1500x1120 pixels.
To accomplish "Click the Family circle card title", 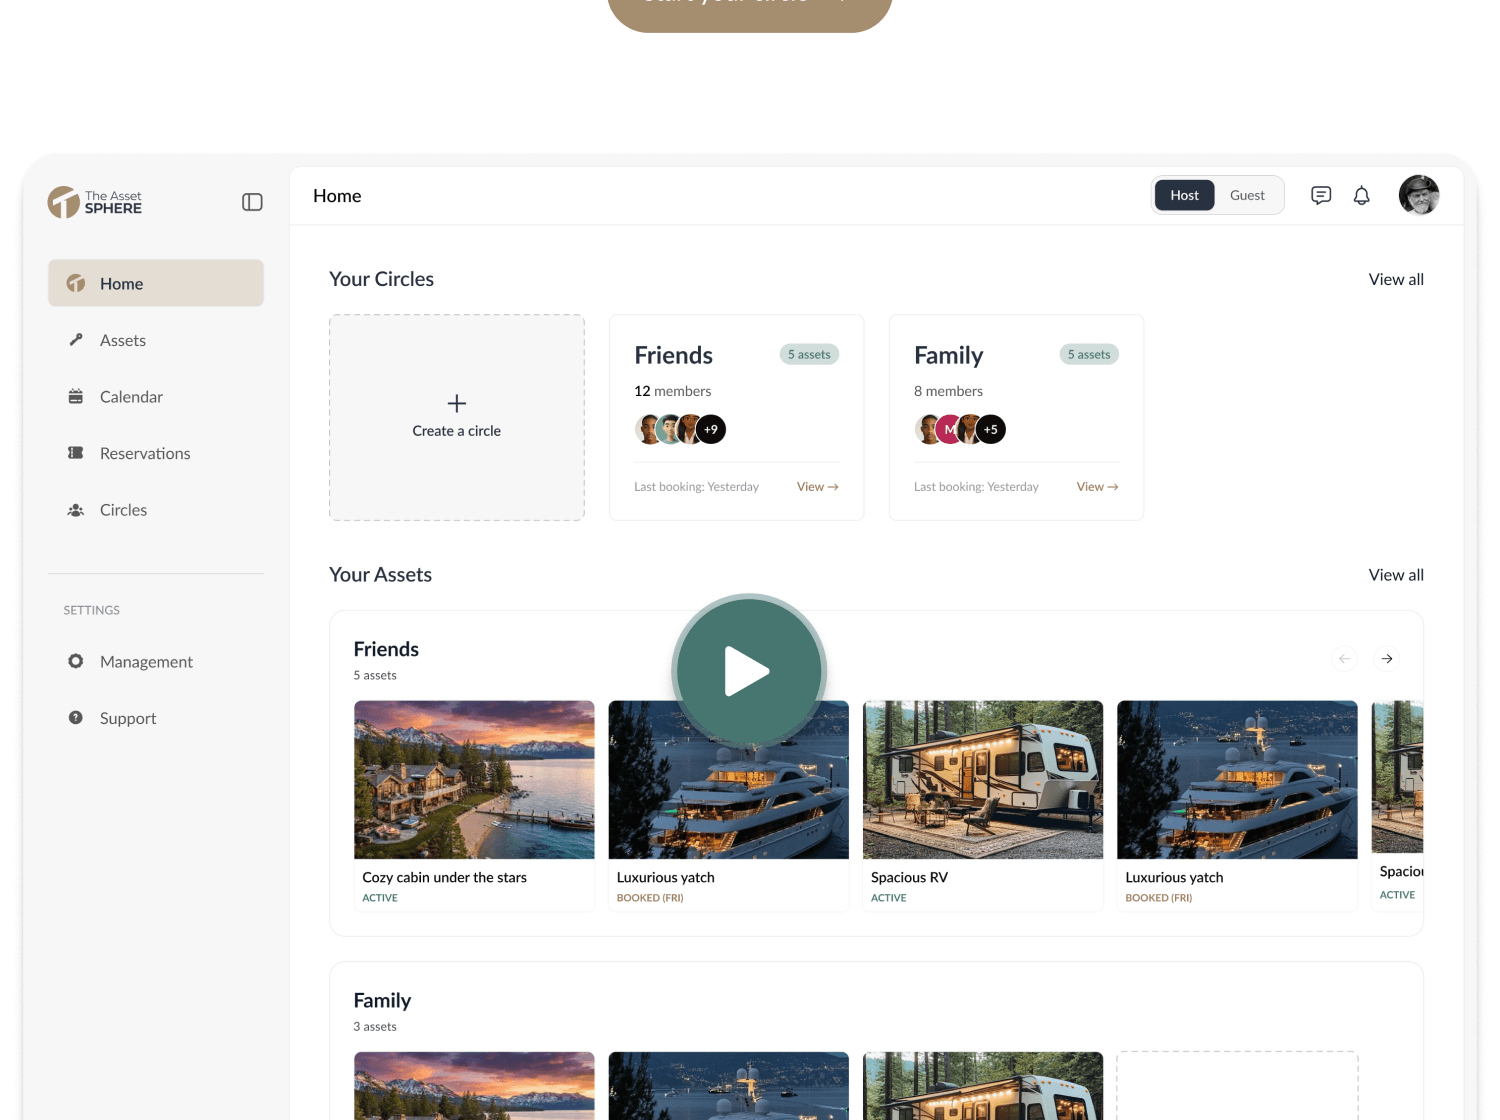I will pos(948,355).
